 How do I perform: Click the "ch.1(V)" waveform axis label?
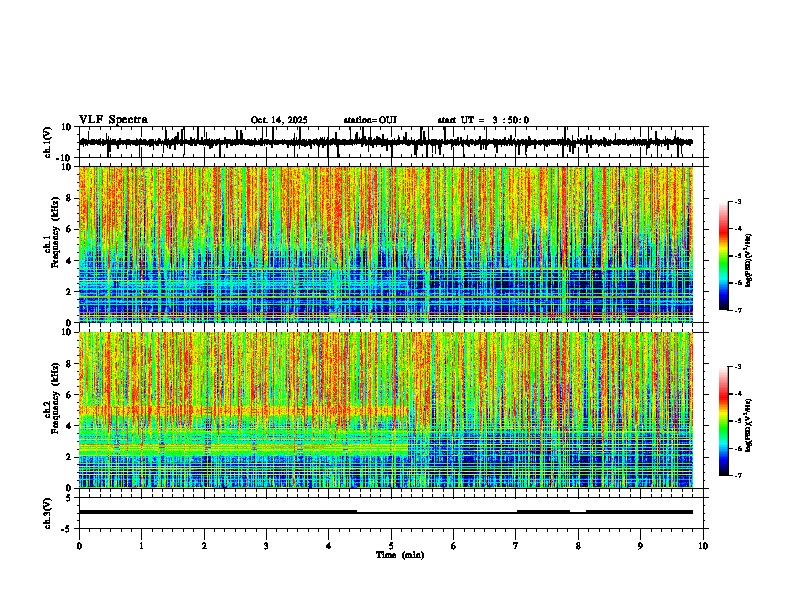[48, 142]
